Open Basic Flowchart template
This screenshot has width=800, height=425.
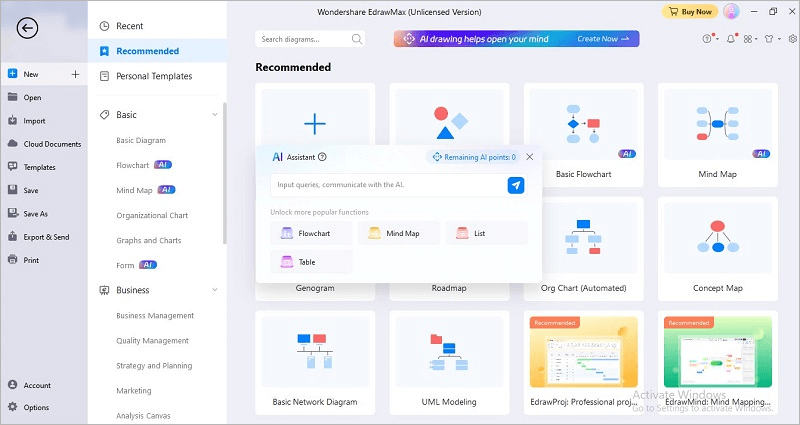click(x=583, y=135)
